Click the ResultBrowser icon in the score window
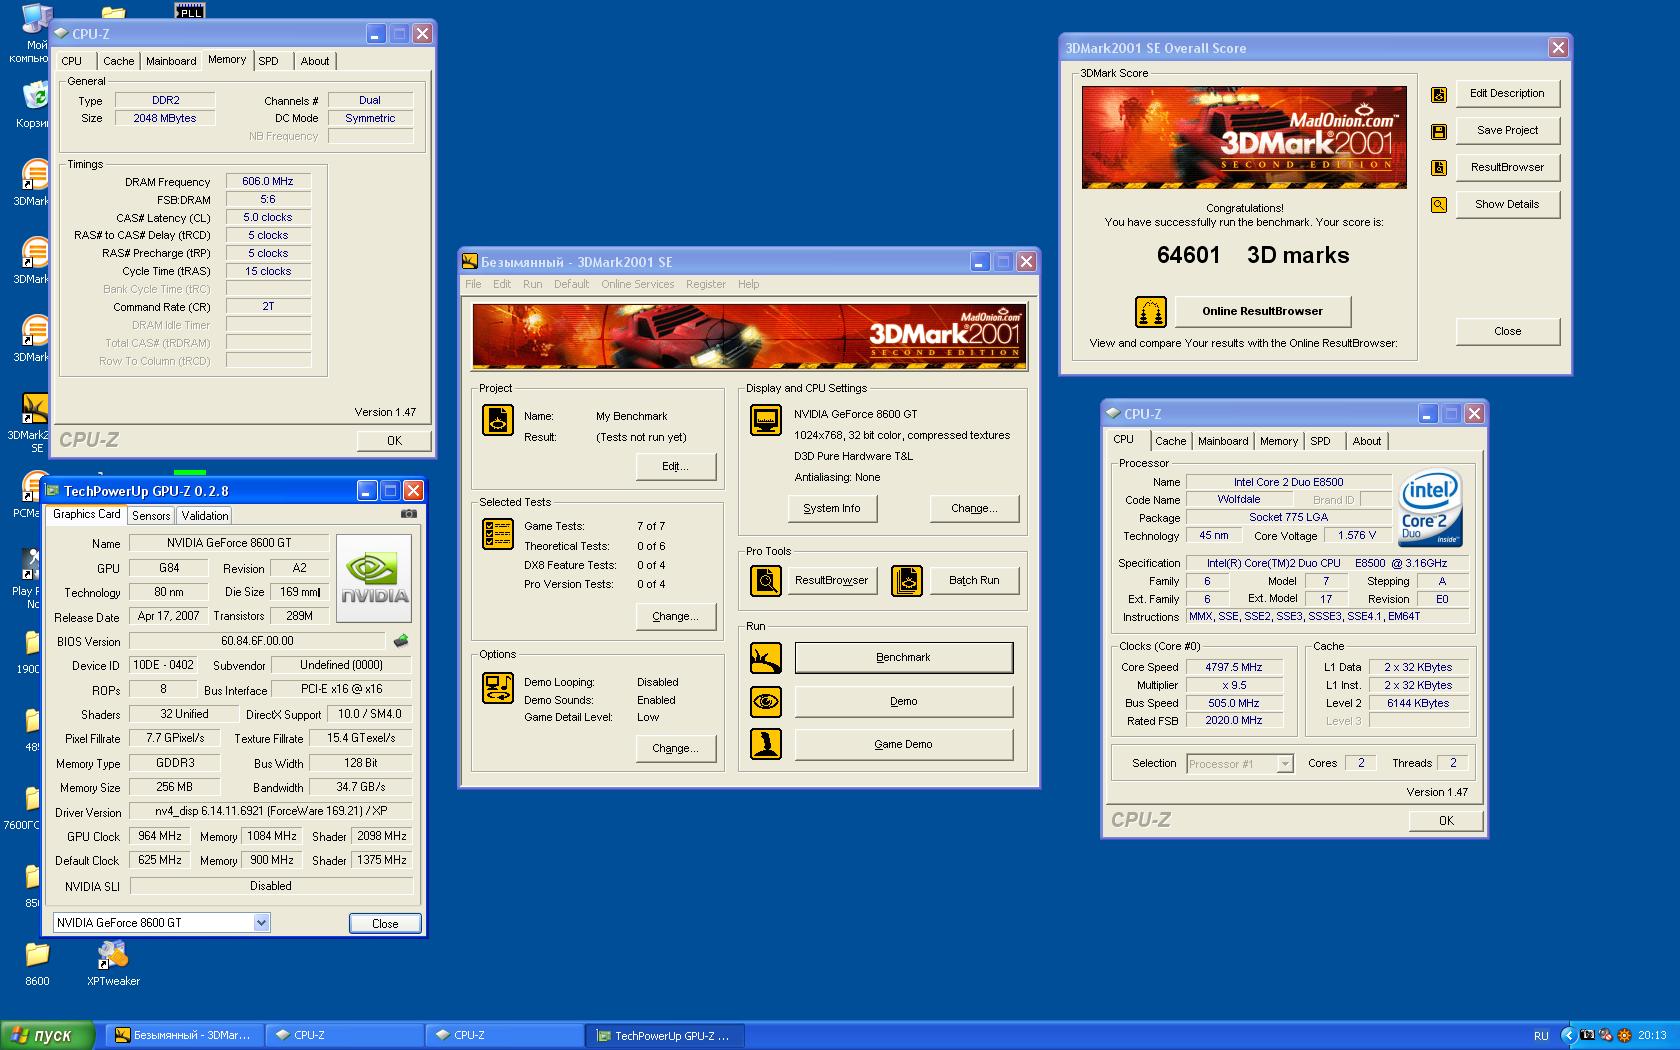Image resolution: width=1680 pixels, height=1050 pixels. pyautogui.click(x=1439, y=168)
